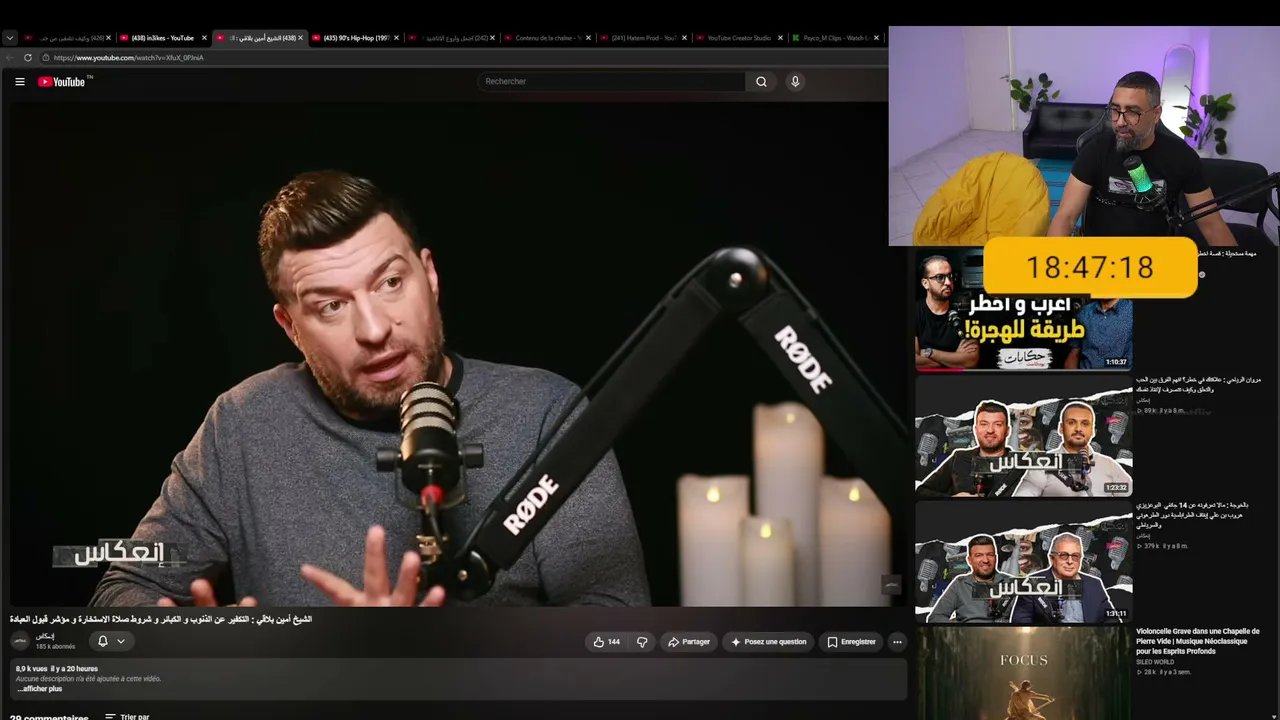Click Posez une question button
The image size is (1280, 720).
click(x=768, y=642)
